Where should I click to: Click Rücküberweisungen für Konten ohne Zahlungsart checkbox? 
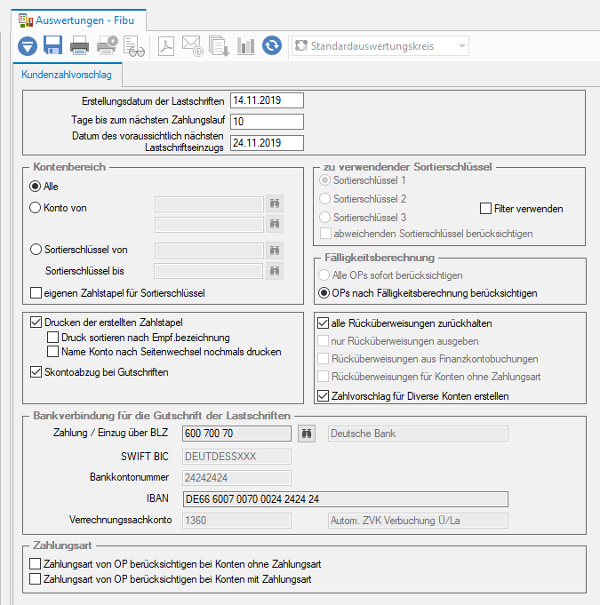coord(323,376)
